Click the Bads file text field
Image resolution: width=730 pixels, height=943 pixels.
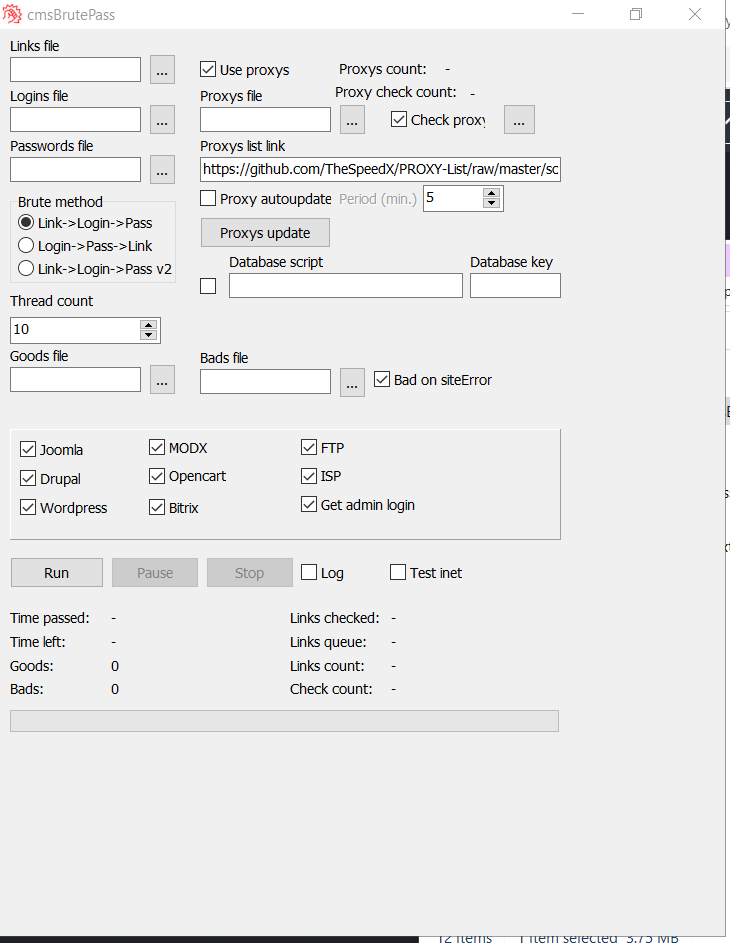point(265,382)
